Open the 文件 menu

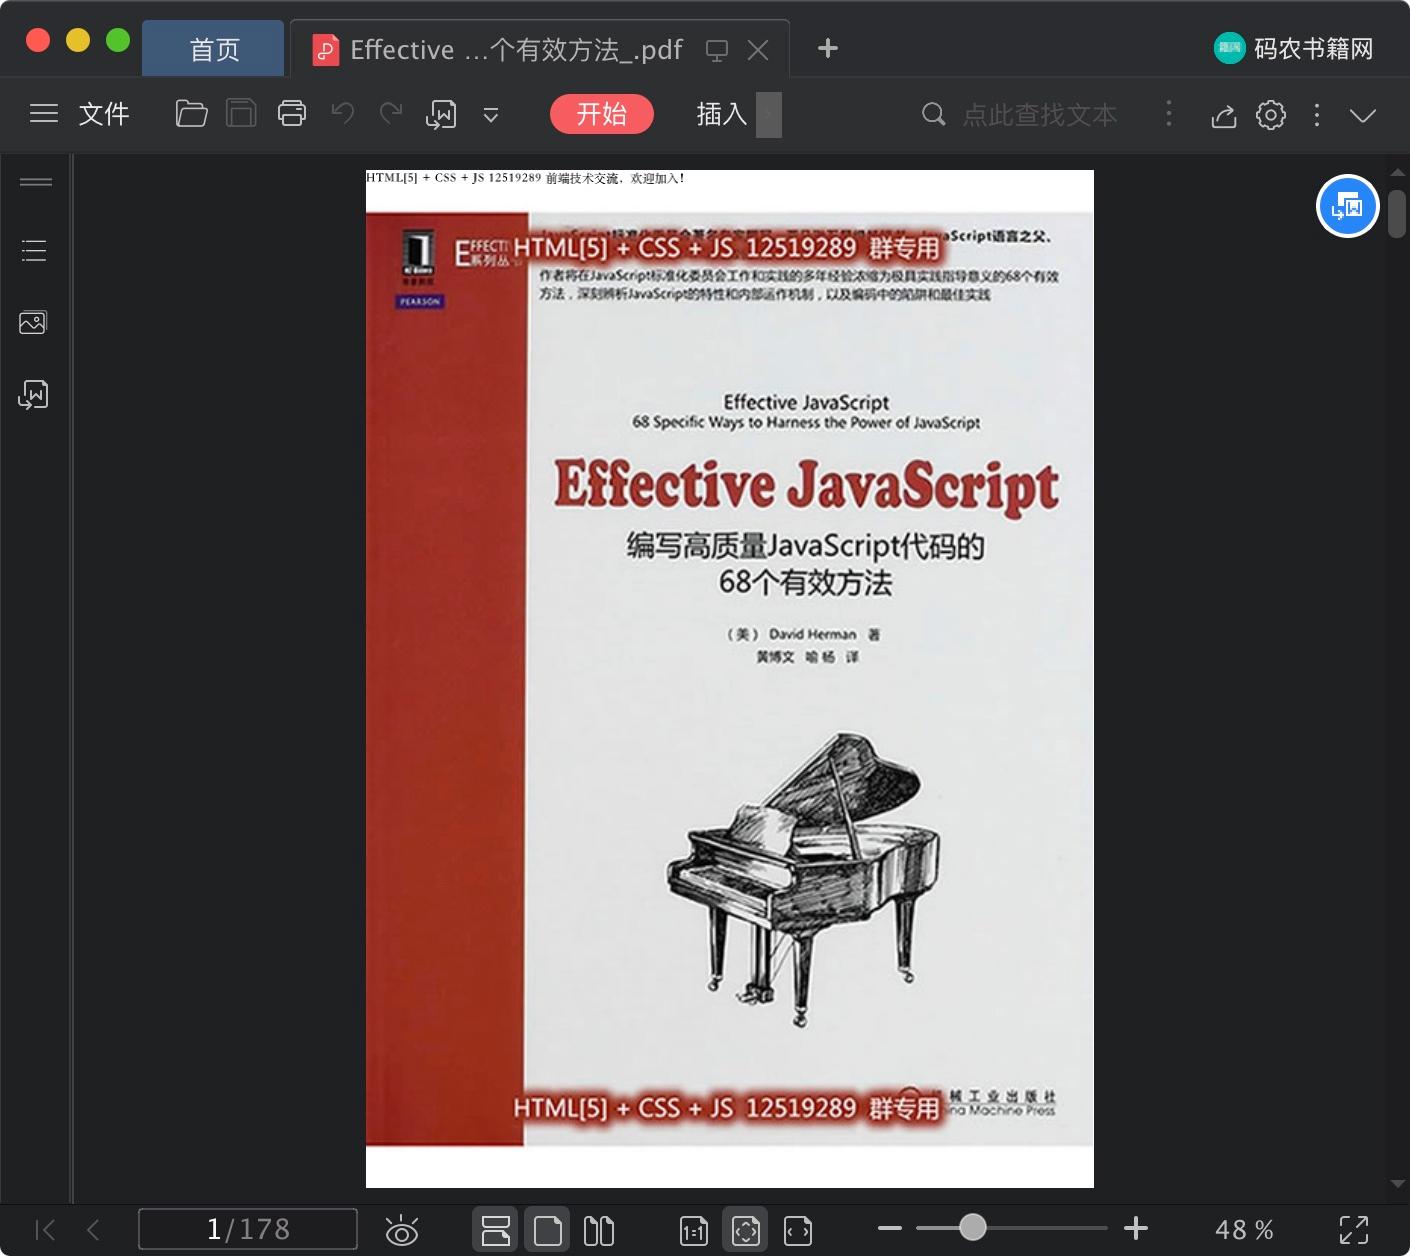[104, 114]
